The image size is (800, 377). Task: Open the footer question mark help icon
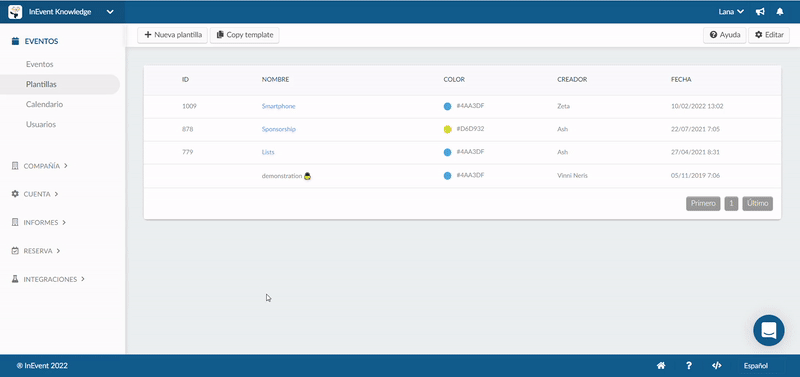[x=689, y=366]
